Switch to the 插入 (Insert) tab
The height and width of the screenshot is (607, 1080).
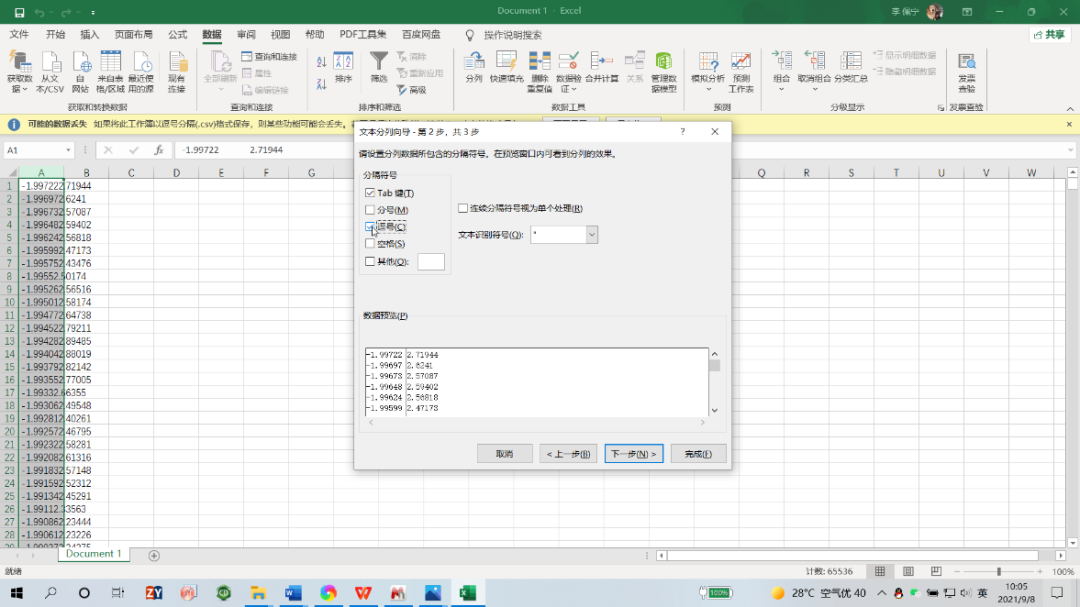click(90, 34)
